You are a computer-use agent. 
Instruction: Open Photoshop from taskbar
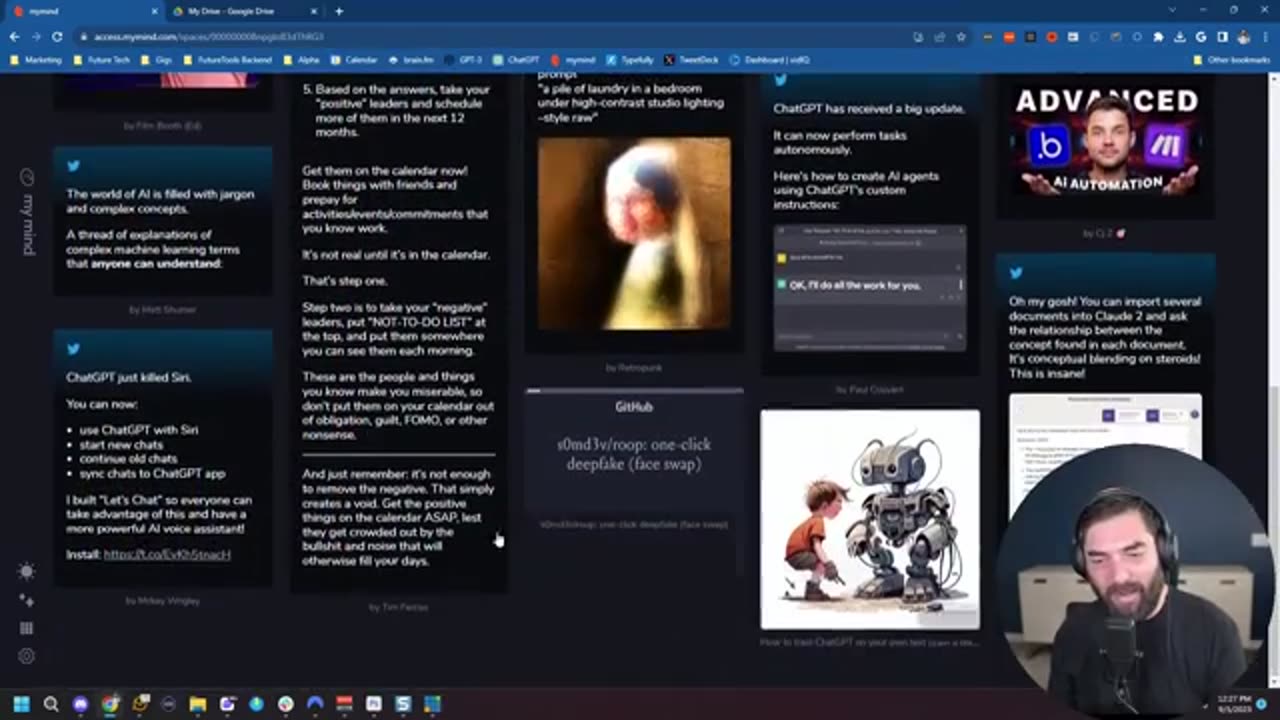(x=373, y=704)
